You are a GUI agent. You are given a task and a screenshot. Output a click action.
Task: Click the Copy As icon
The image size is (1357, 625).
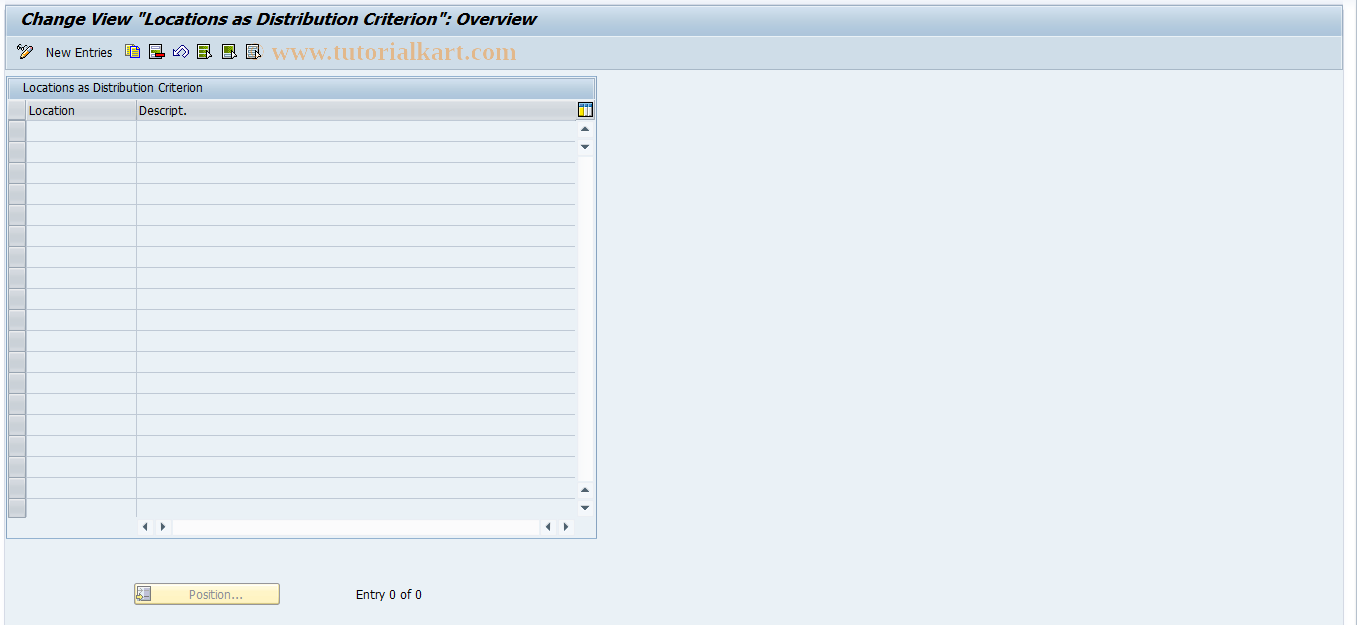pos(133,52)
